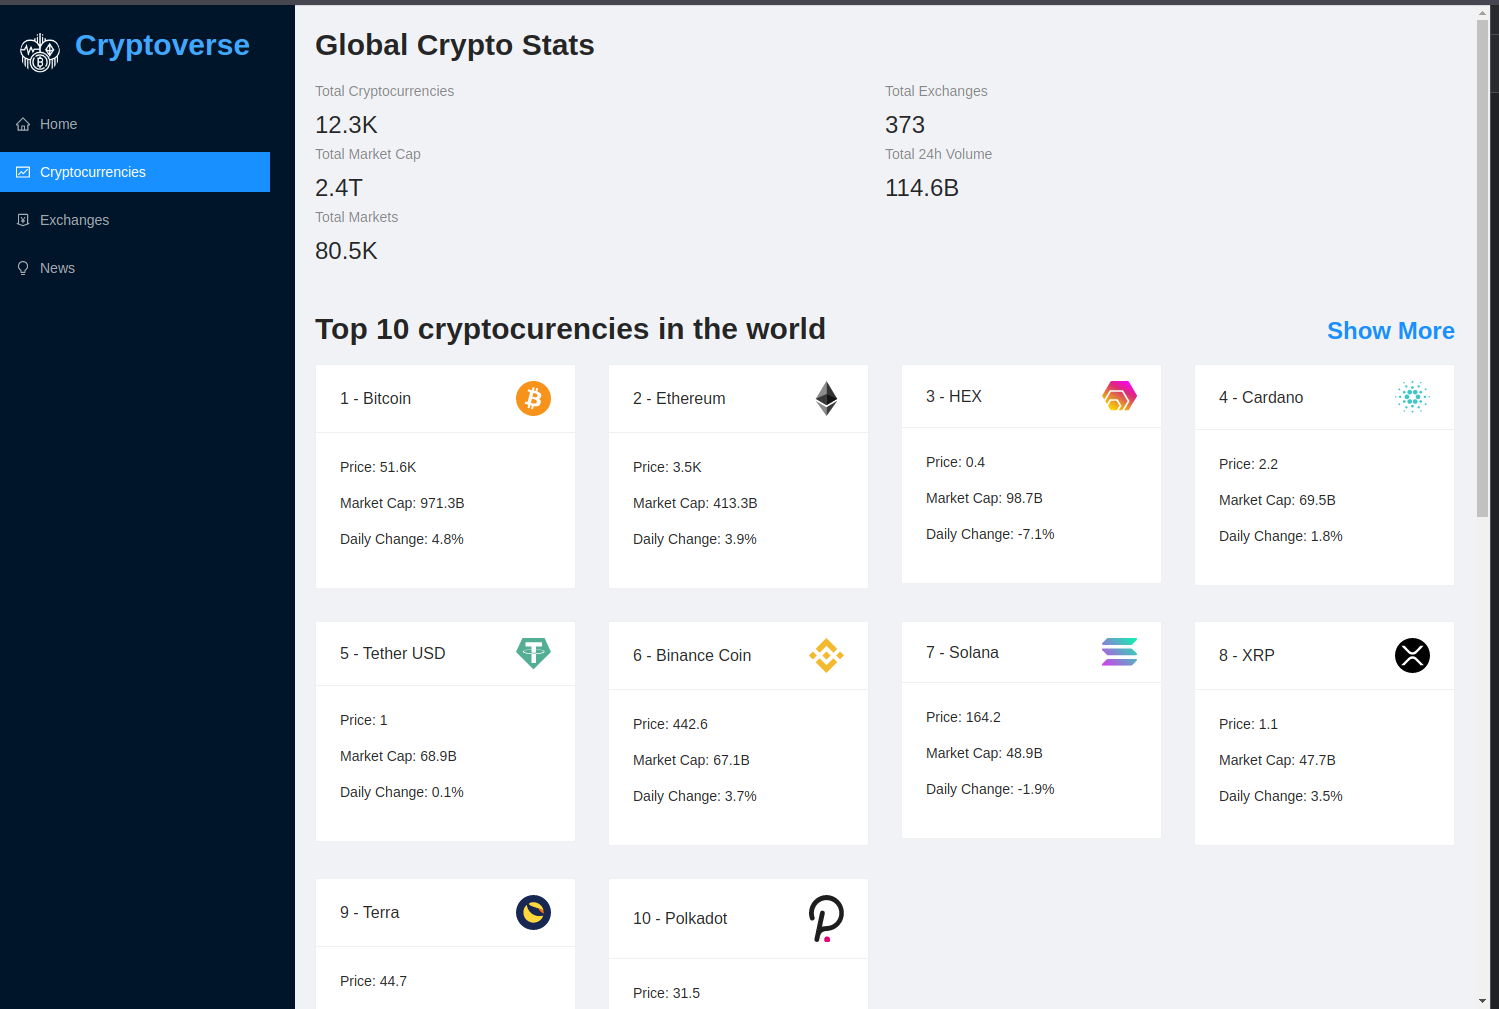Click the Terra moon icon

click(x=533, y=912)
